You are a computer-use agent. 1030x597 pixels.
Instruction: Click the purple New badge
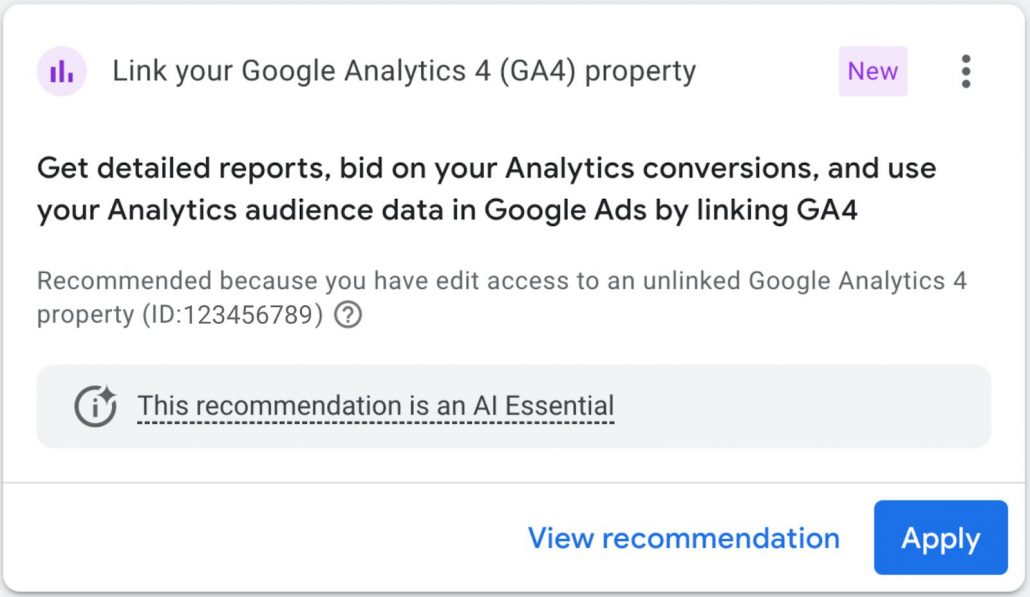(x=873, y=71)
